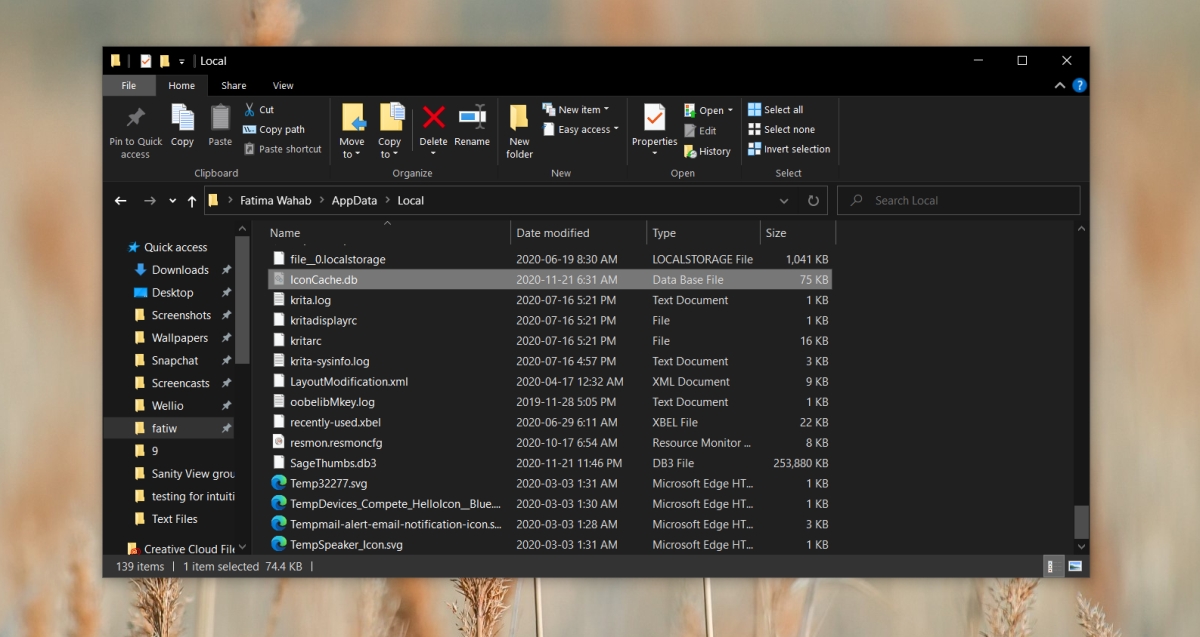
Task: Refresh the folder with the circular arrow
Action: (813, 200)
